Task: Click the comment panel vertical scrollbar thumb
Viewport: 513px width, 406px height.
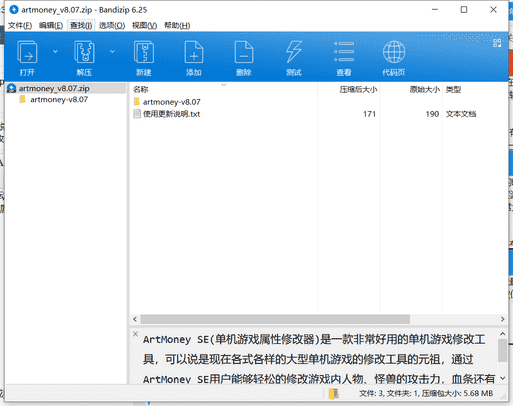Action: pyautogui.click(x=503, y=350)
